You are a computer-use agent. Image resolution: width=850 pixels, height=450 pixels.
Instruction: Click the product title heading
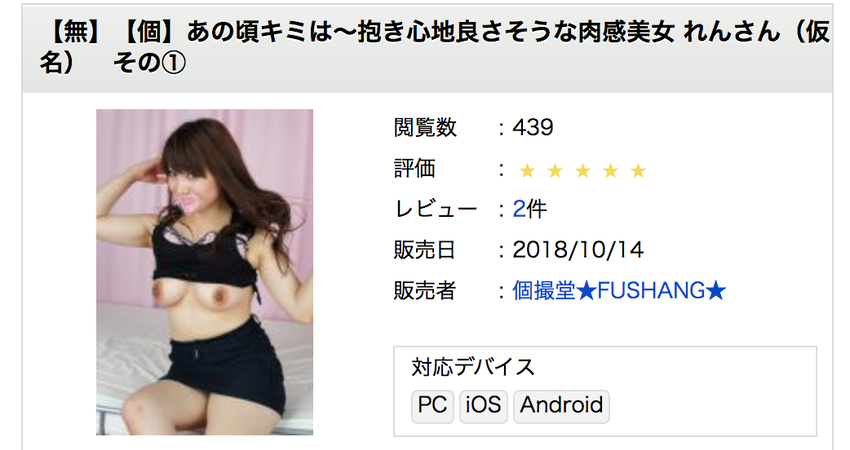click(x=435, y=48)
